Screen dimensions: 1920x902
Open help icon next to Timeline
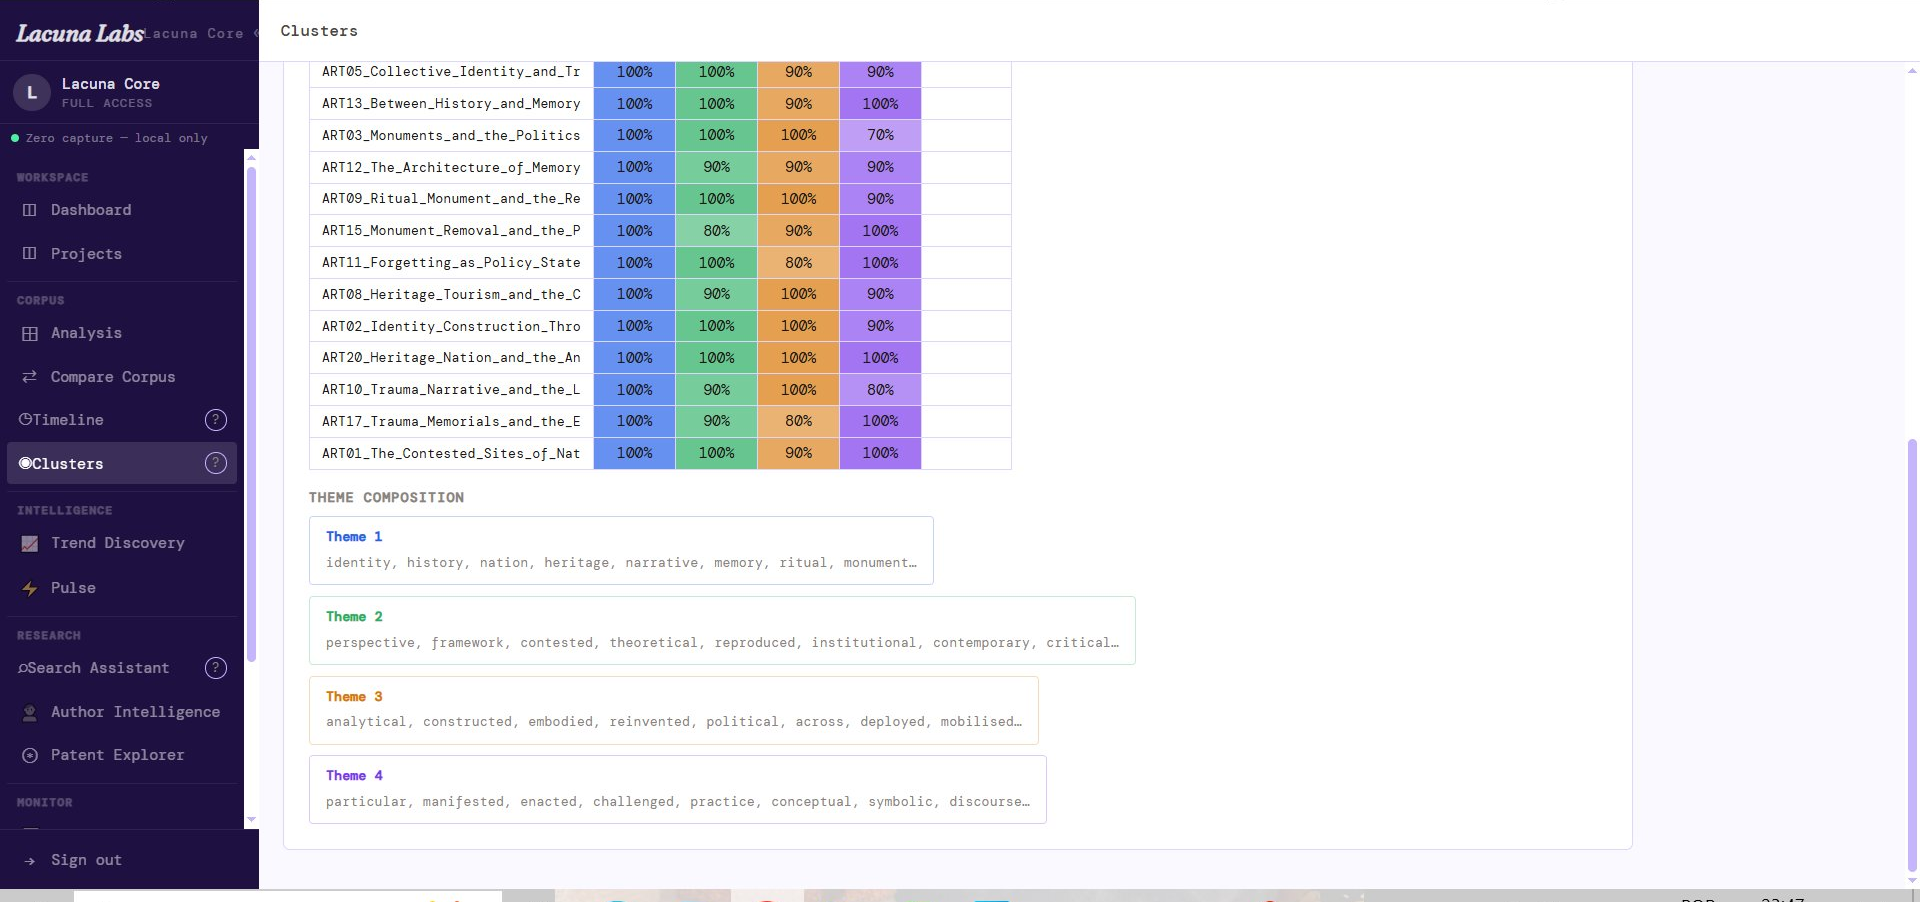tap(216, 420)
